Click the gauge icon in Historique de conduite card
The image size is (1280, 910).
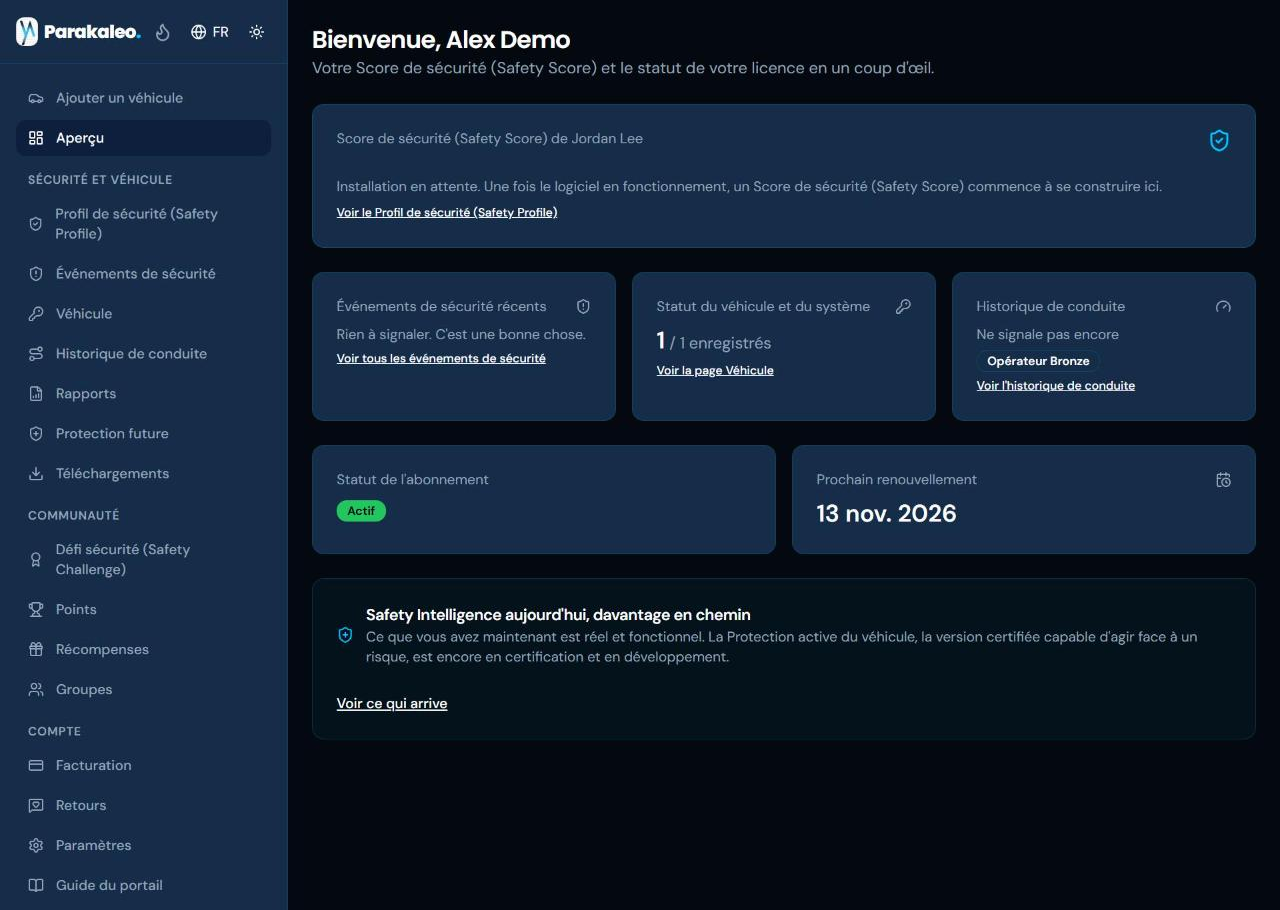point(1223,307)
